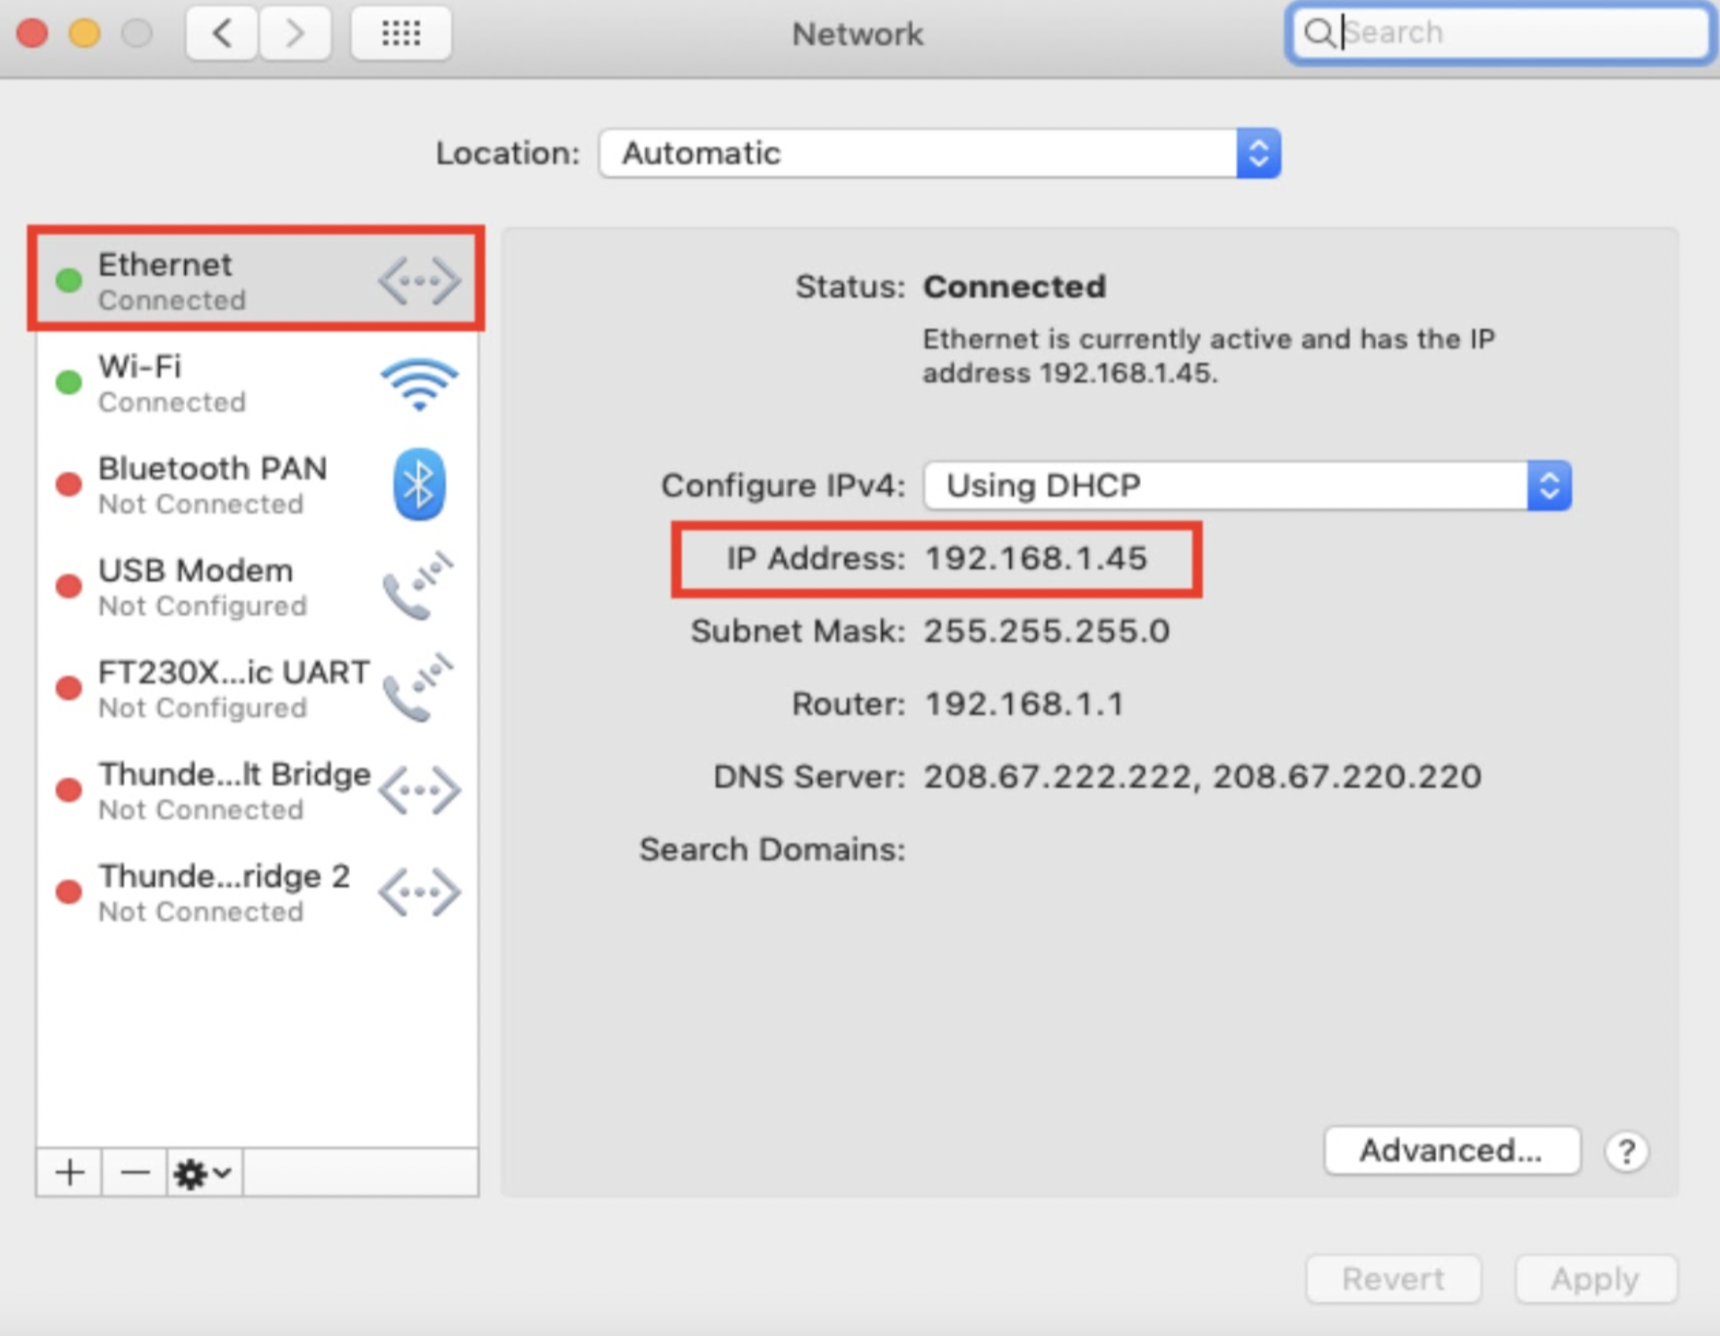Screen dimensions: 1720x1336
Task: Open the Advanced settings
Action: [1451, 1150]
